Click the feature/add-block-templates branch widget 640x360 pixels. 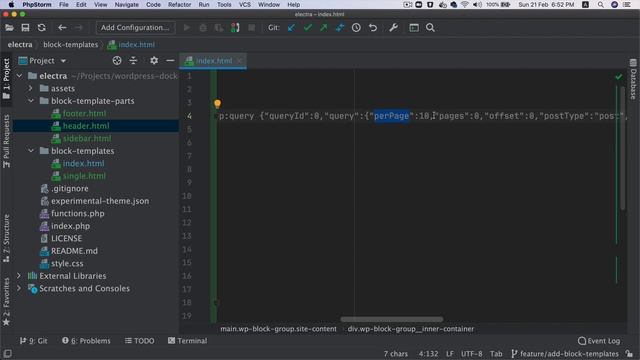click(565, 354)
